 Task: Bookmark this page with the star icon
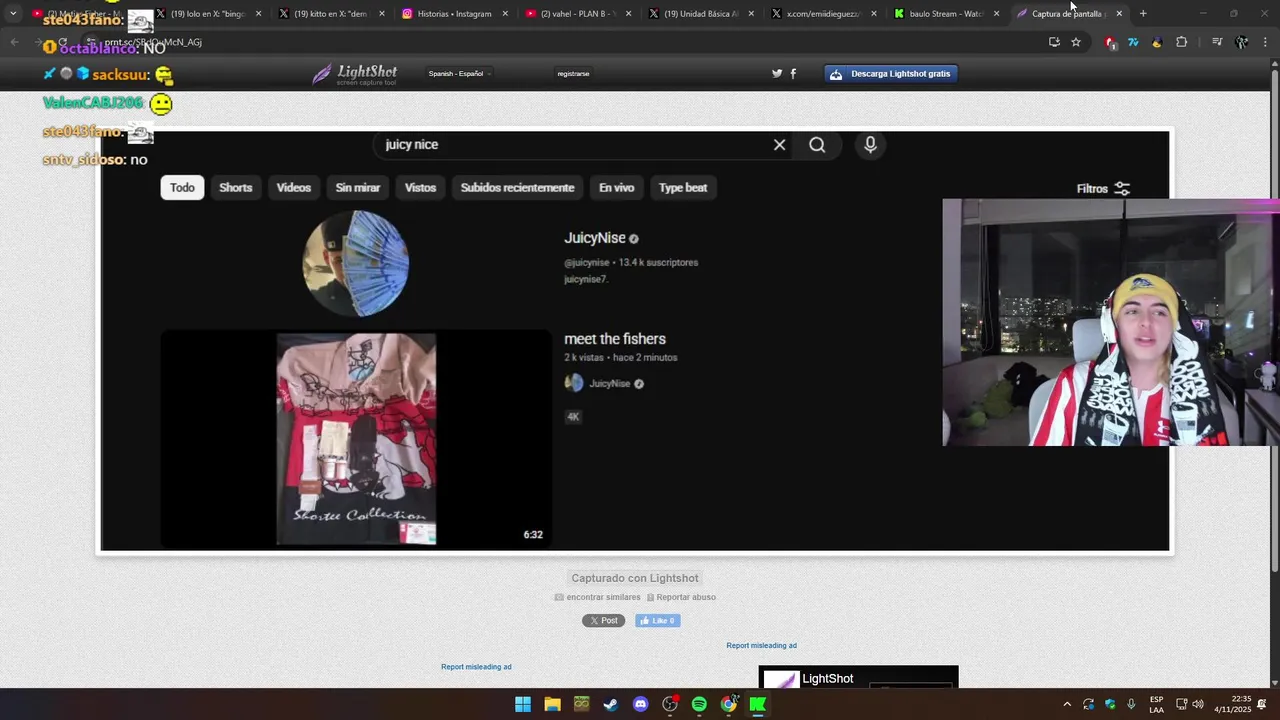click(x=1076, y=42)
